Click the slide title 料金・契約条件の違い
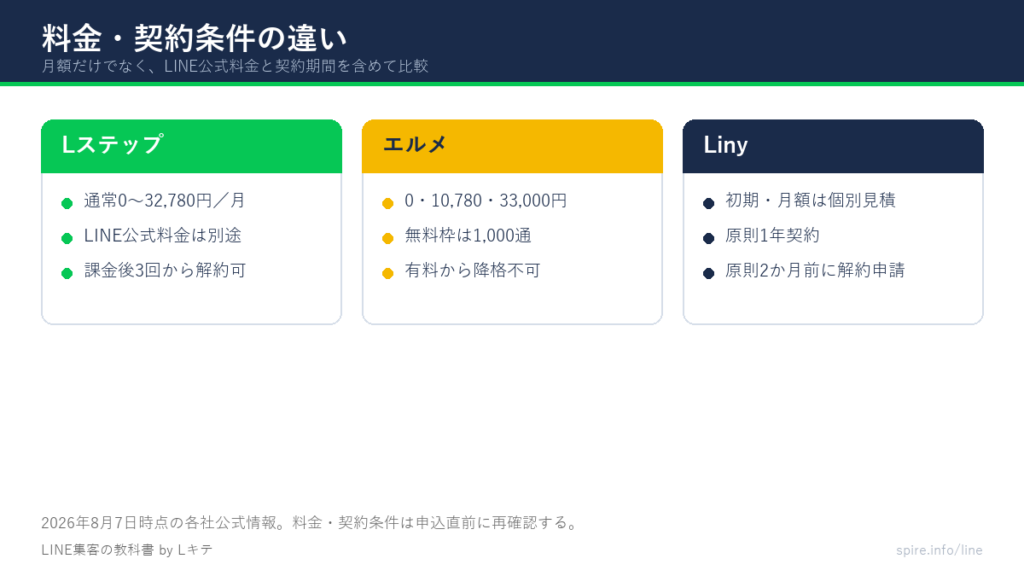The width and height of the screenshot is (1024, 576). [195, 38]
